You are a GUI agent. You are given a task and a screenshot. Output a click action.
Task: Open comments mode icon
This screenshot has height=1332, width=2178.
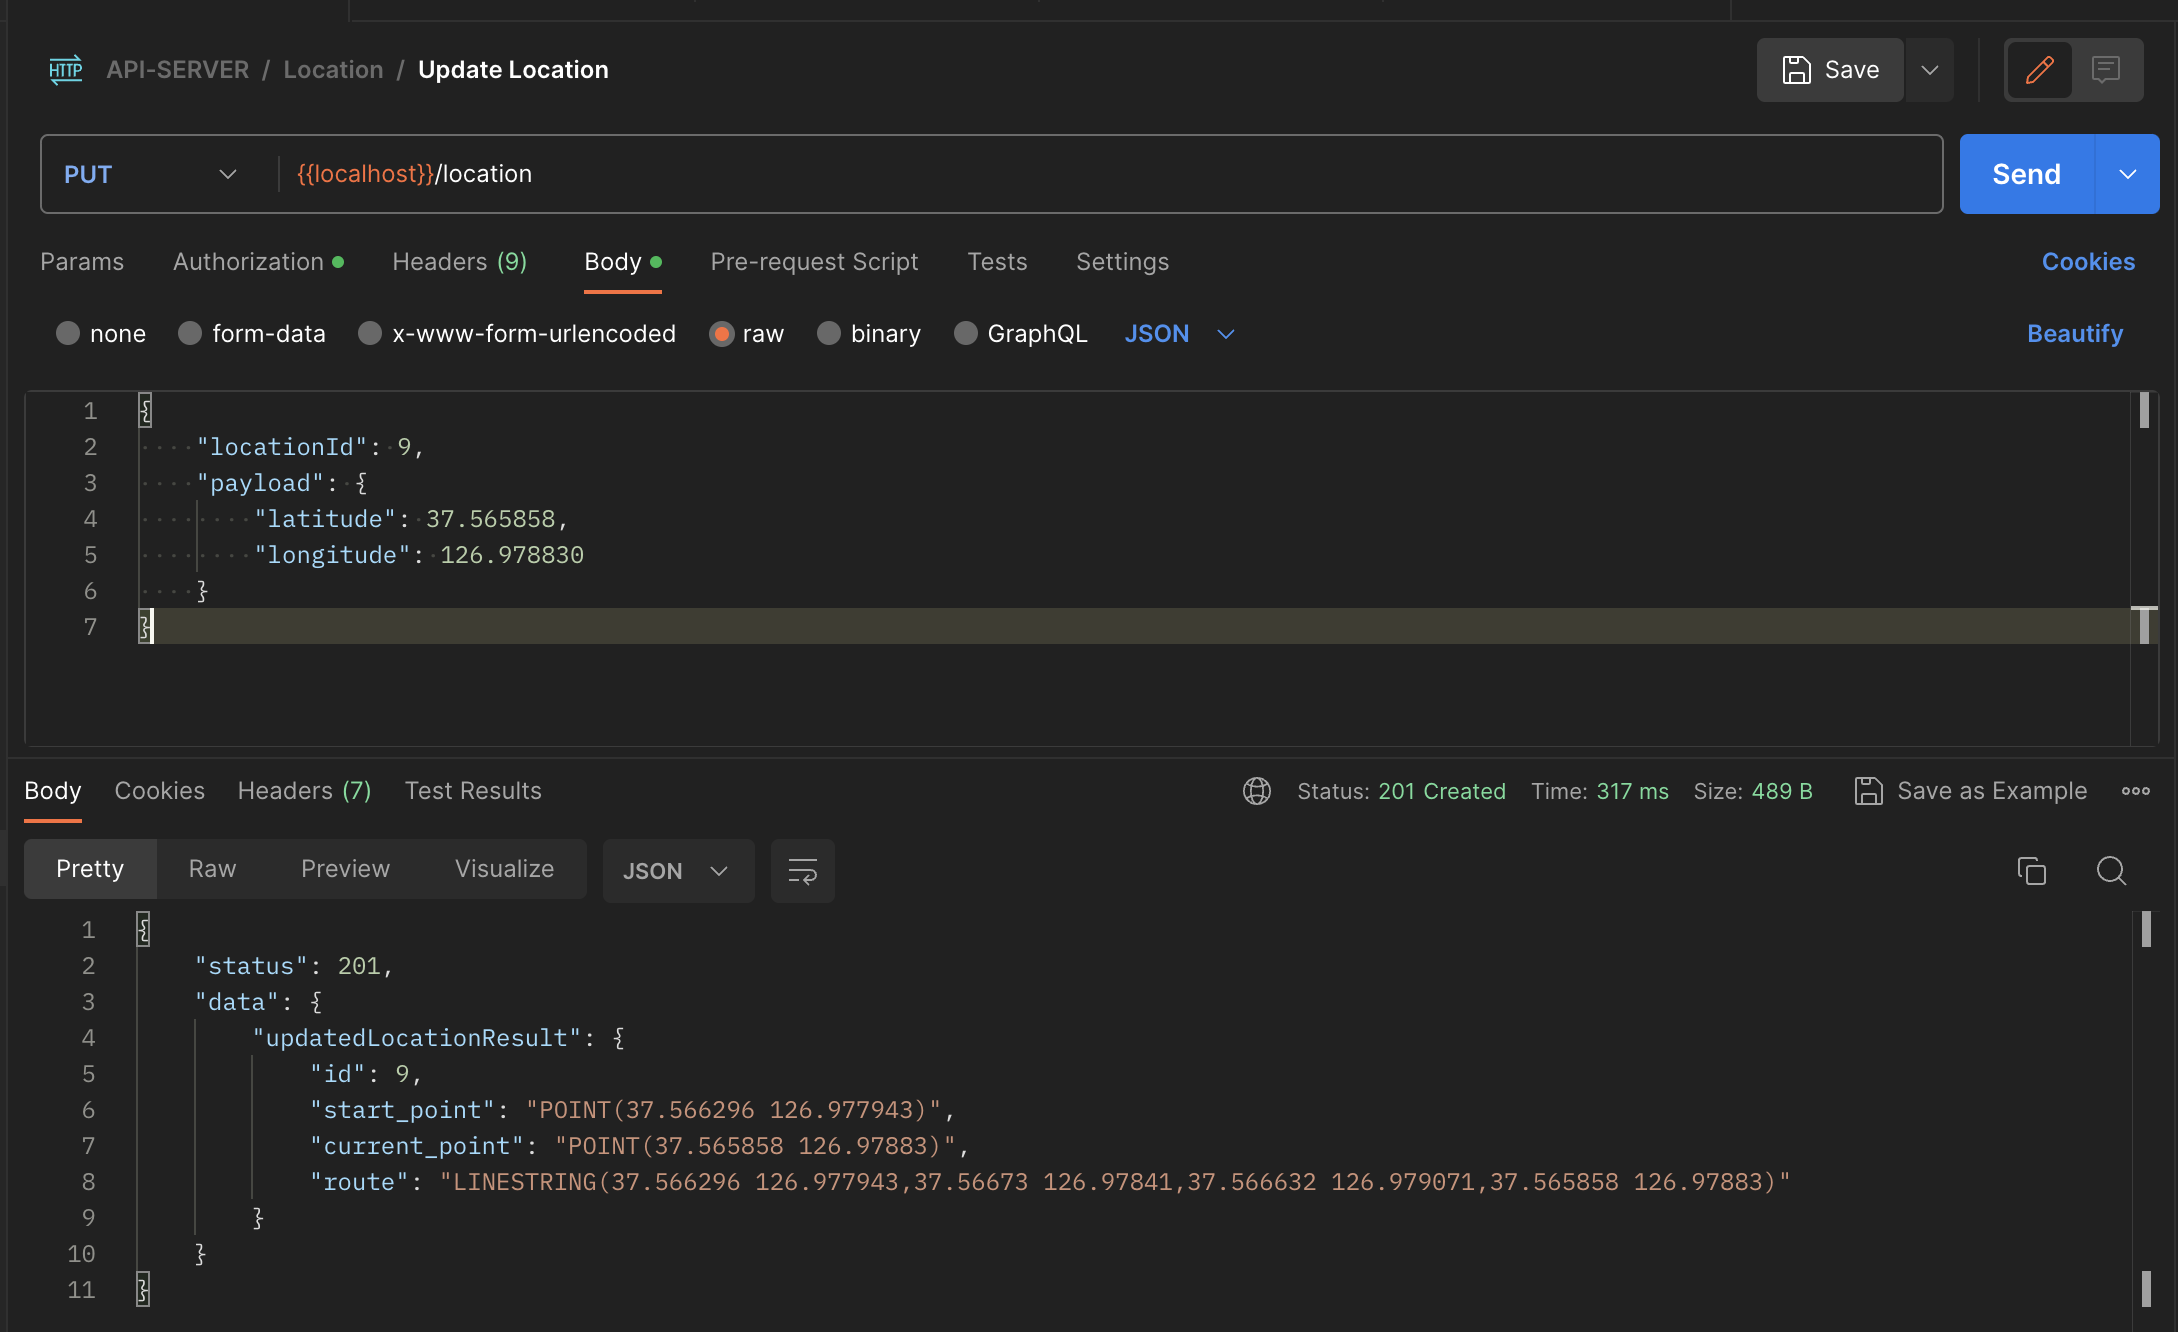2106,70
